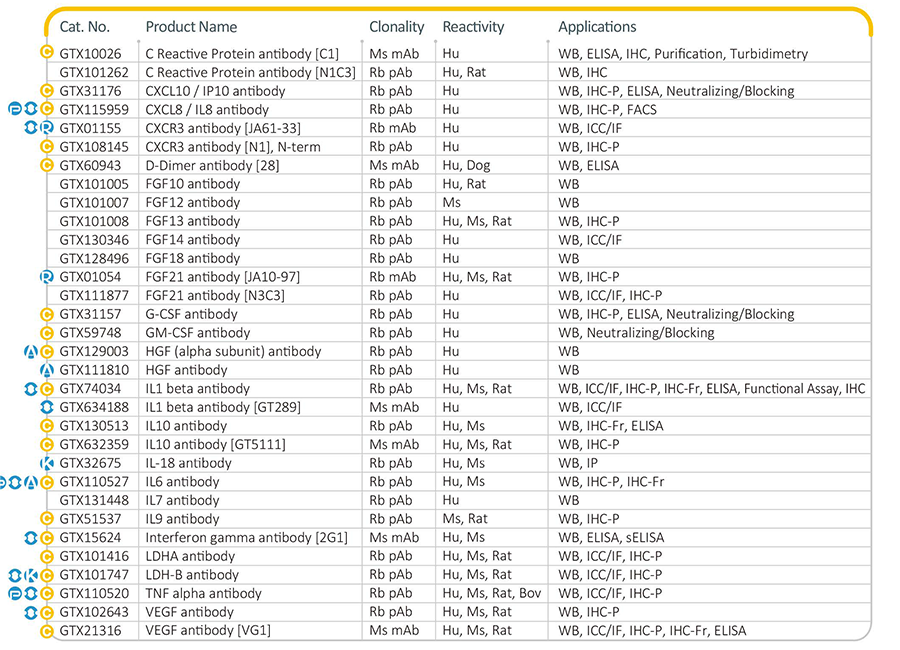The height and width of the screenshot is (650, 900).
Task: Click 'G-CSF antibody' product name
Action: point(191,314)
